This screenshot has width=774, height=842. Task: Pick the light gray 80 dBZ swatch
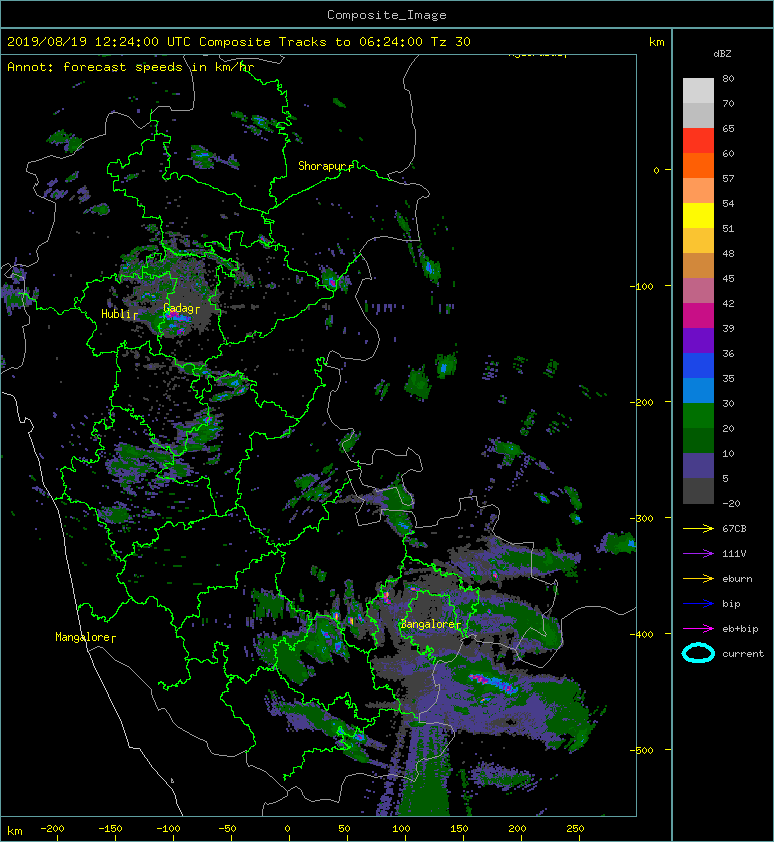698,91
